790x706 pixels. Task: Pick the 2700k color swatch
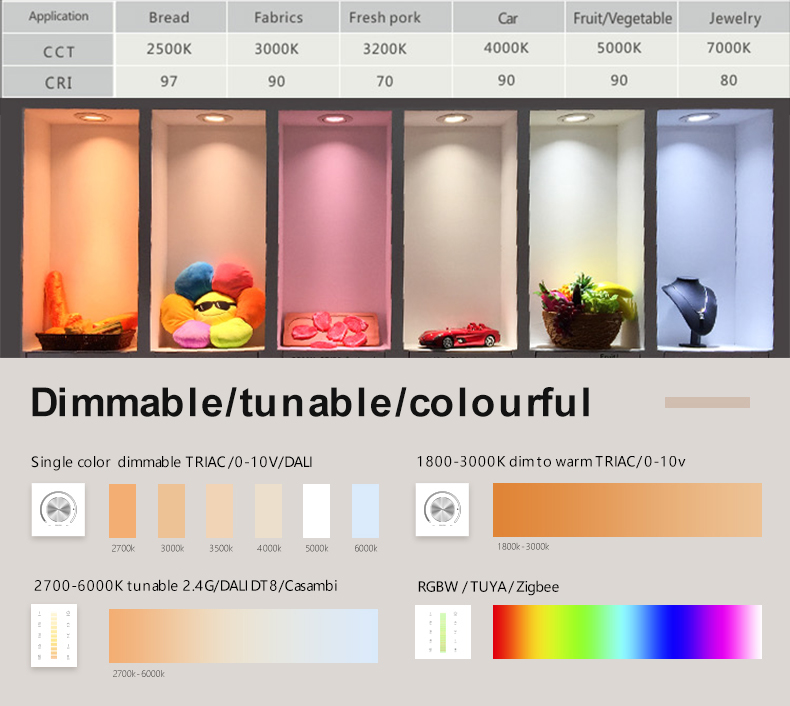coord(122,511)
